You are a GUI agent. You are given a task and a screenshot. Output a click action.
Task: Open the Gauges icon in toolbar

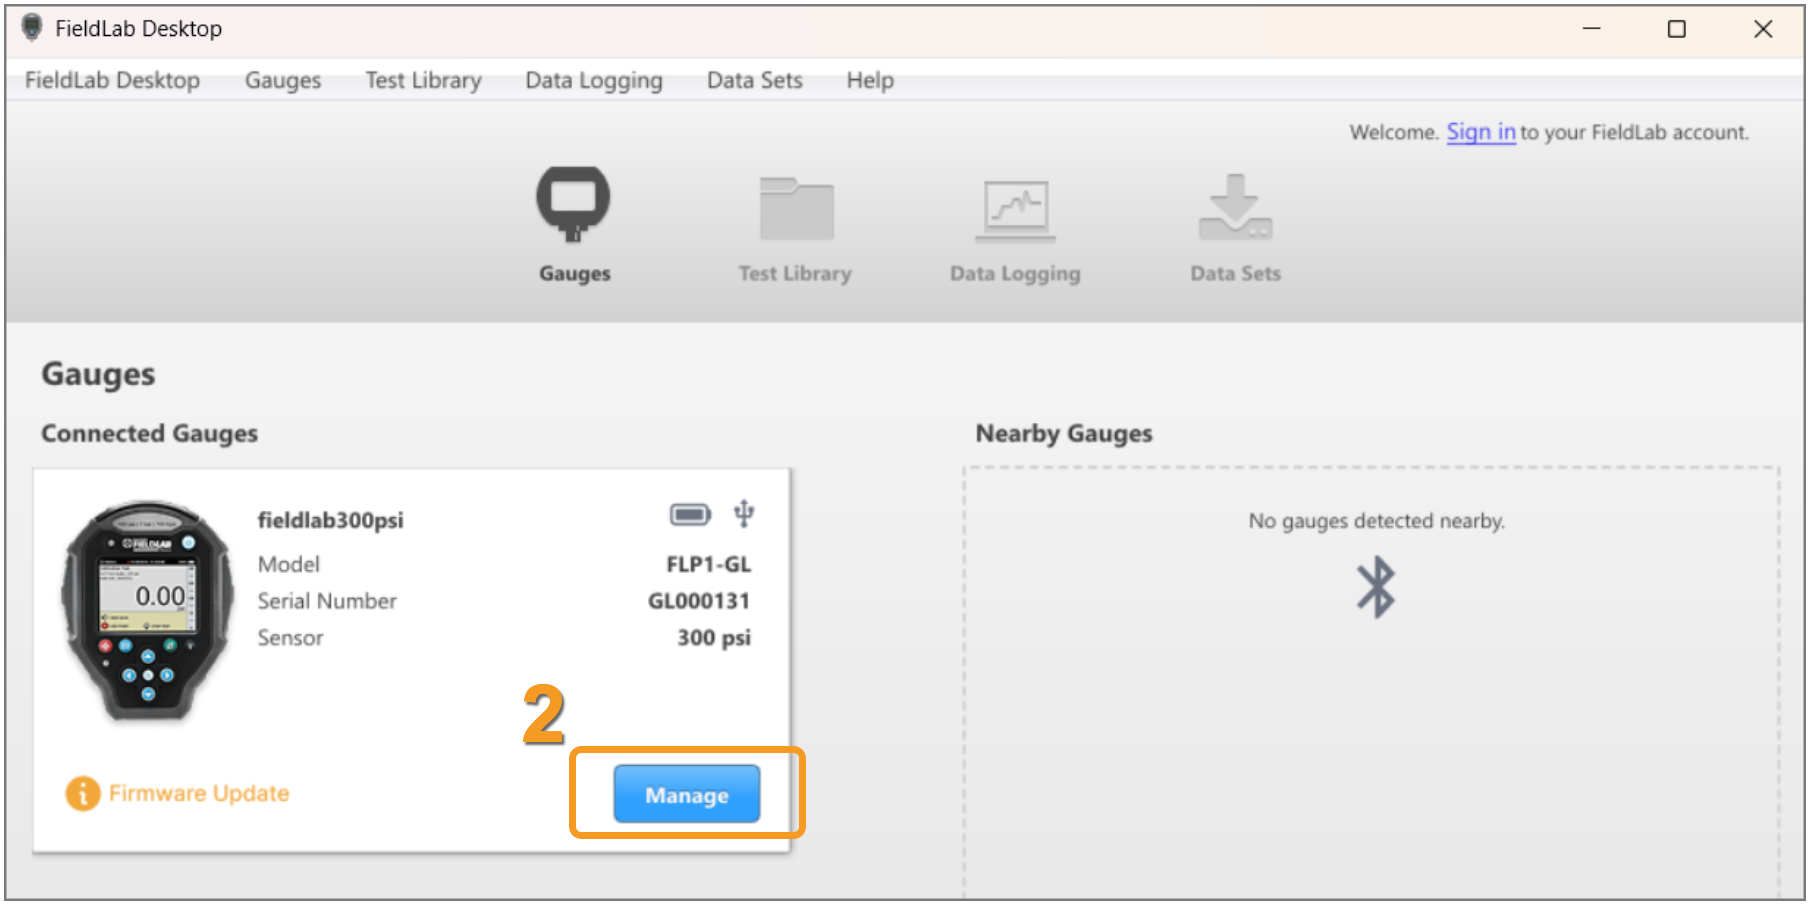(573, 205)
